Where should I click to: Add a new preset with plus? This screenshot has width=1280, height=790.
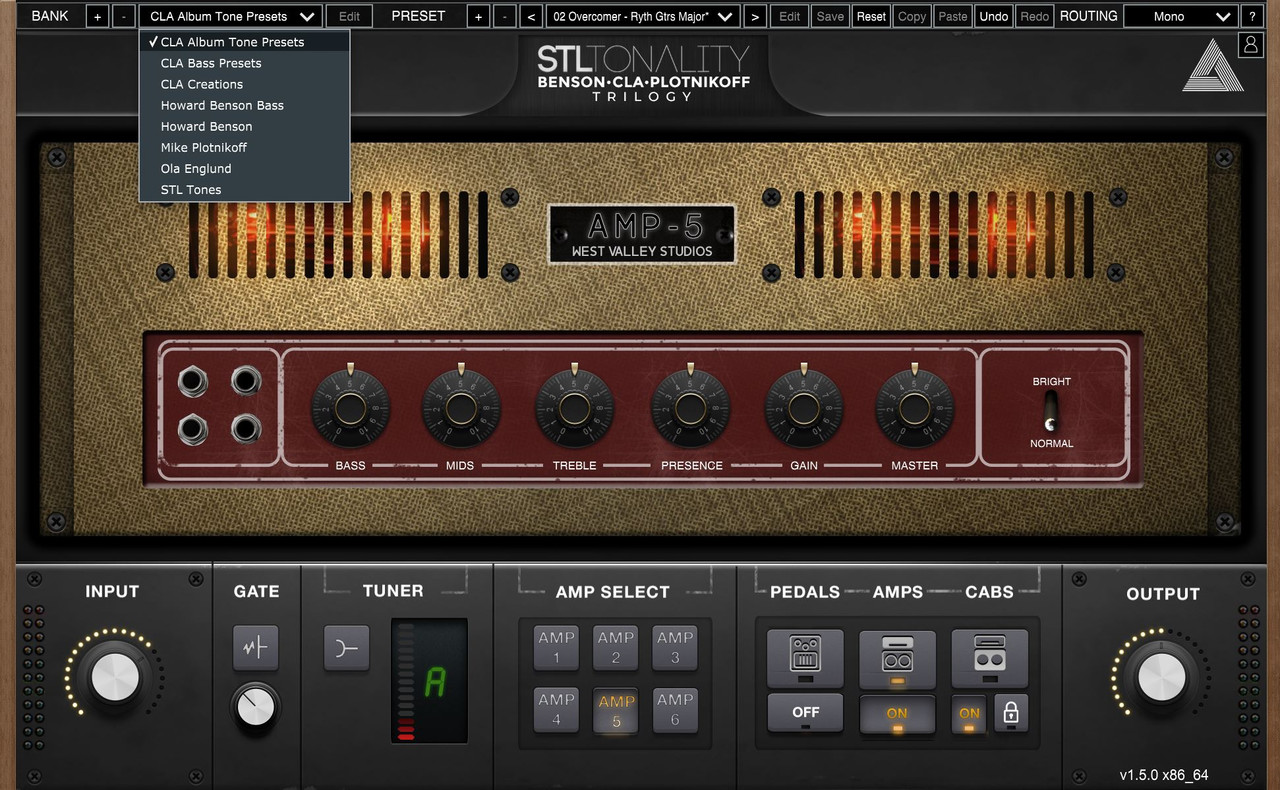click(479, 16)
